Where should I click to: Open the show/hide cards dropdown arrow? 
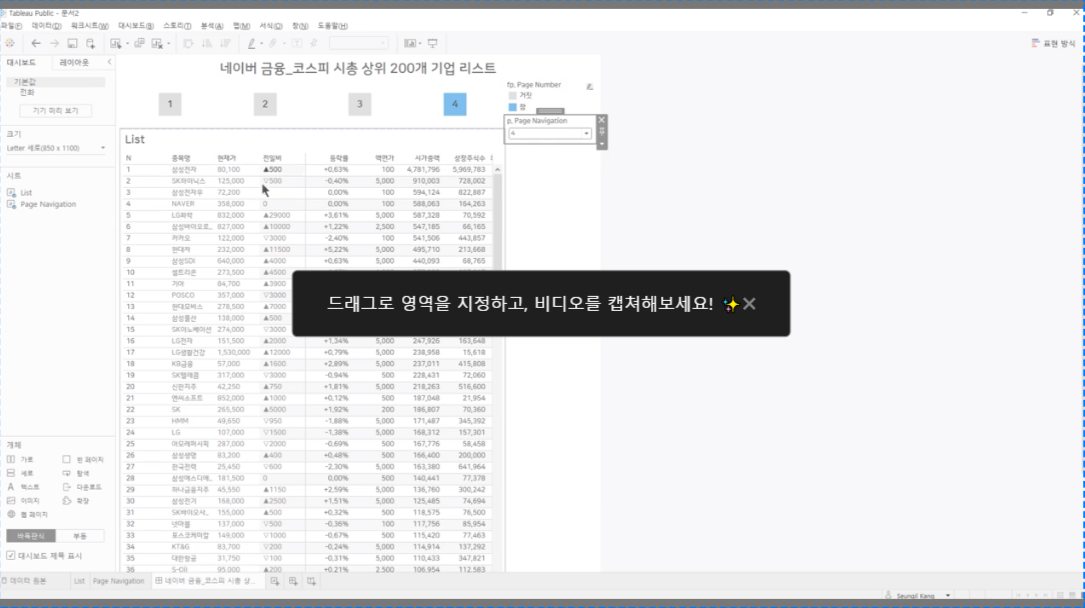click(420, 44)
